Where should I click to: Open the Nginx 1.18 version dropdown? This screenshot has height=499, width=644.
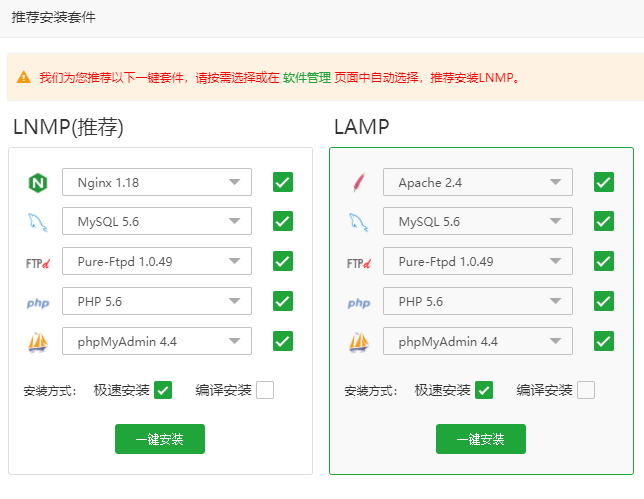157,182
